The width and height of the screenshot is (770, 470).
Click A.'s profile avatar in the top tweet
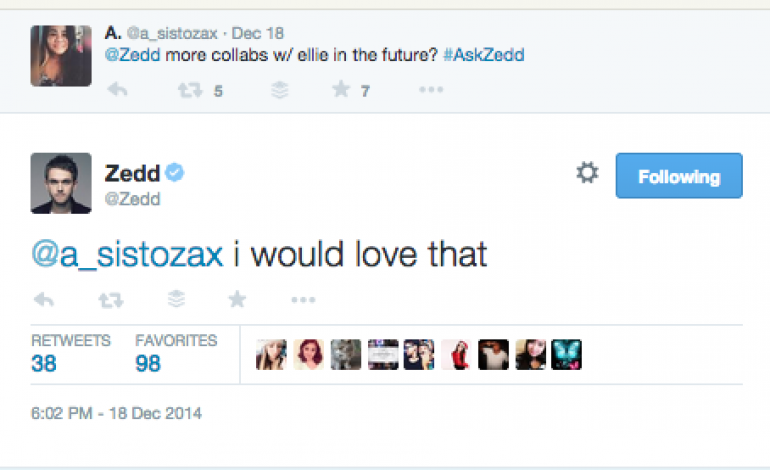click(x=61, y=55)
